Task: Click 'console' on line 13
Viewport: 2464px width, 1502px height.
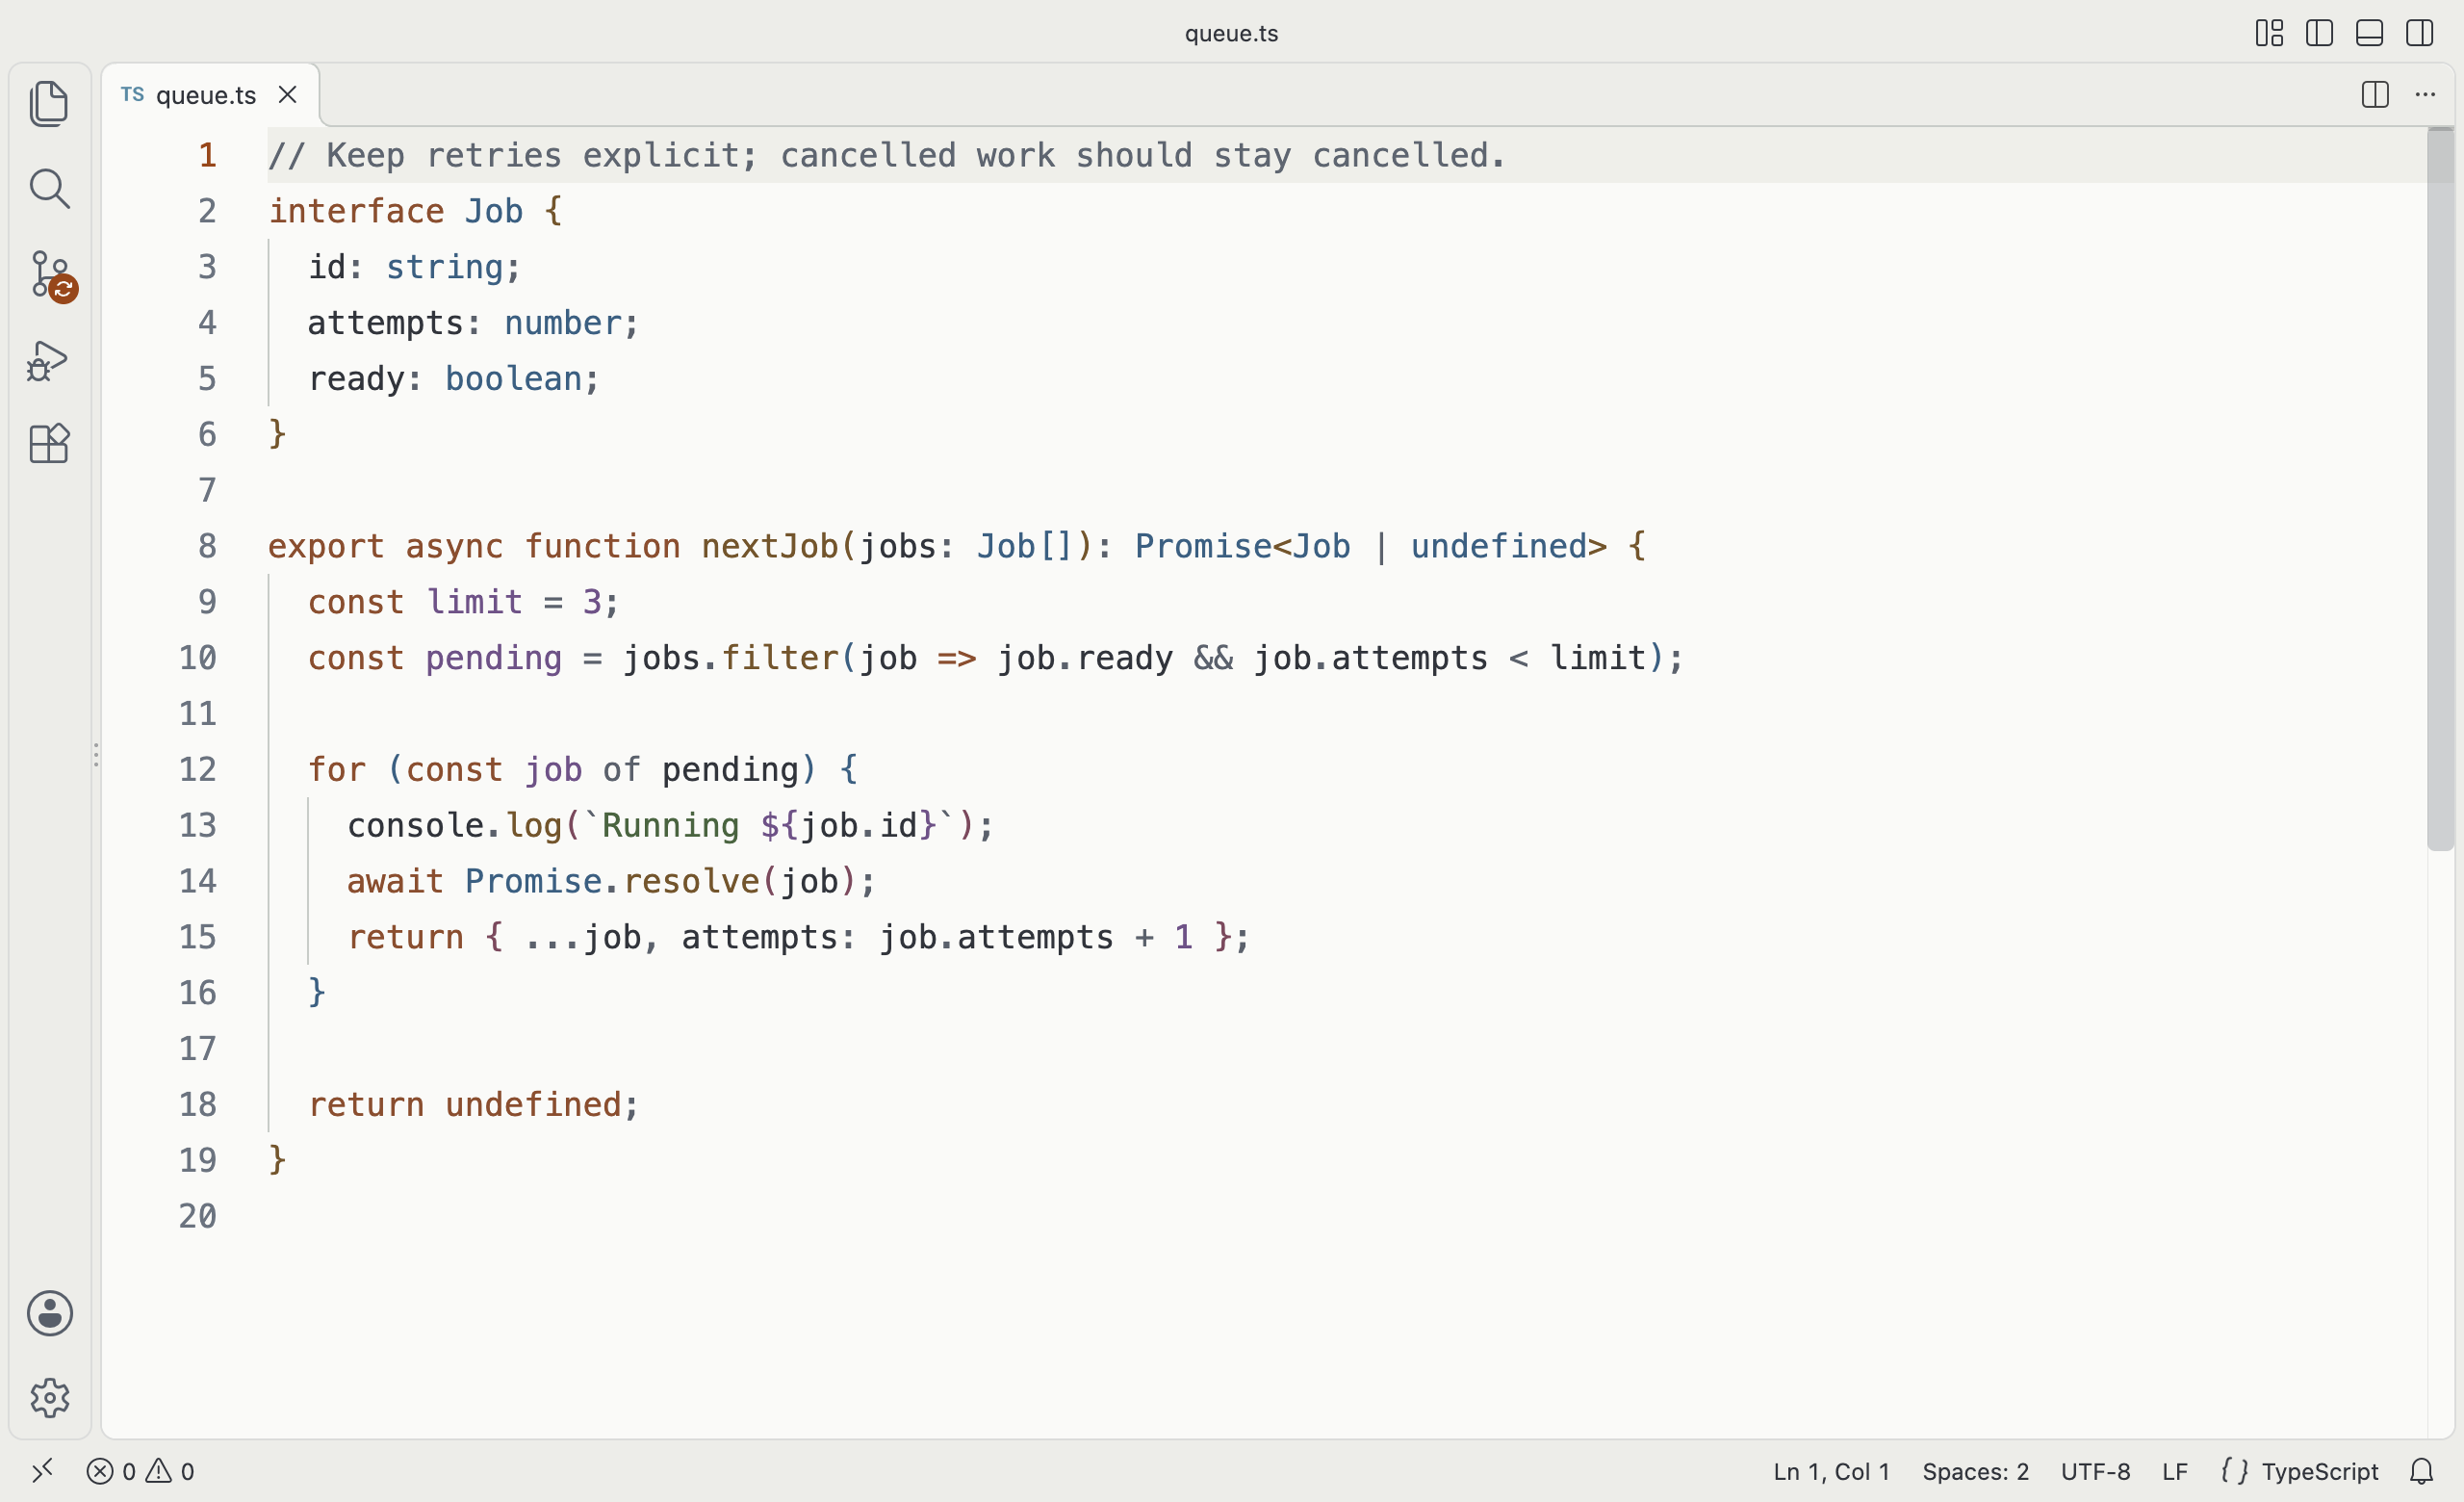Action: tap(416, 825)
